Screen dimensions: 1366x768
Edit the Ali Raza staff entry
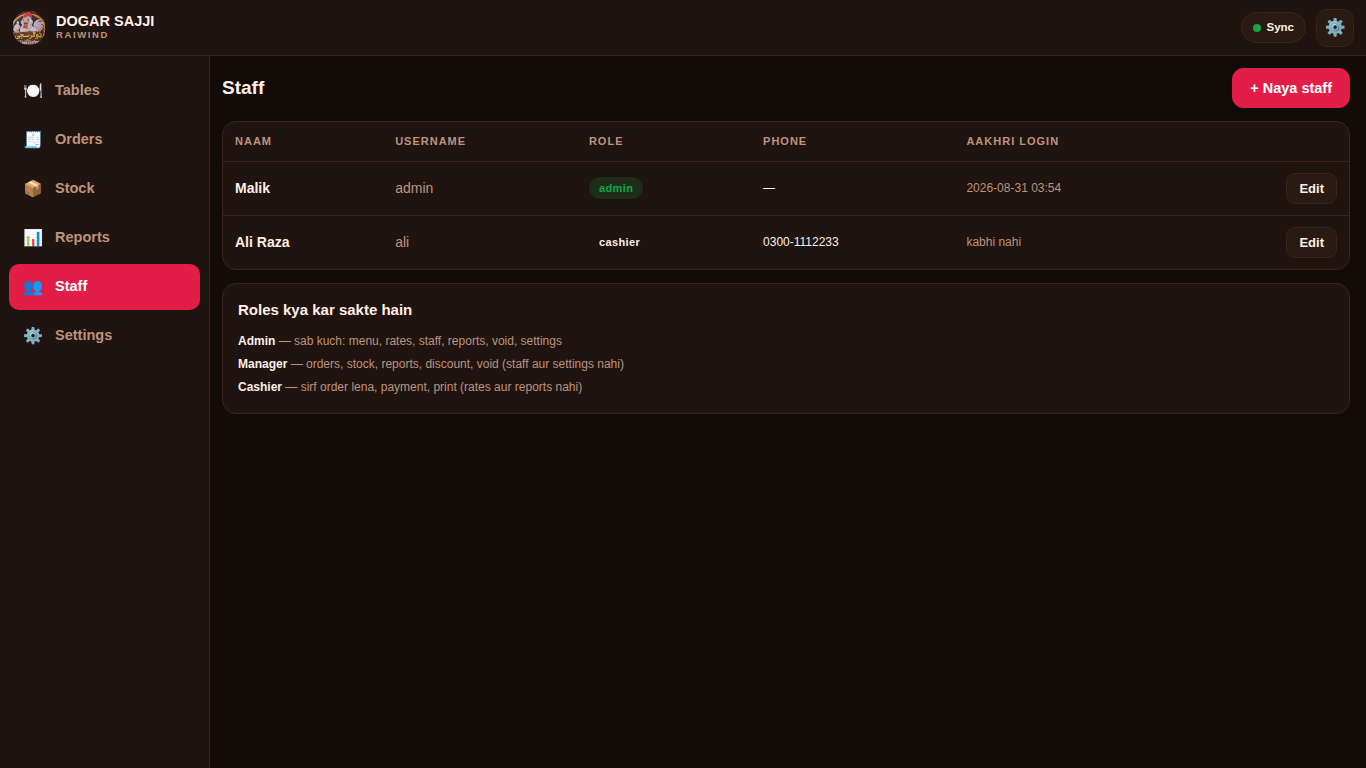[1311, 242]
